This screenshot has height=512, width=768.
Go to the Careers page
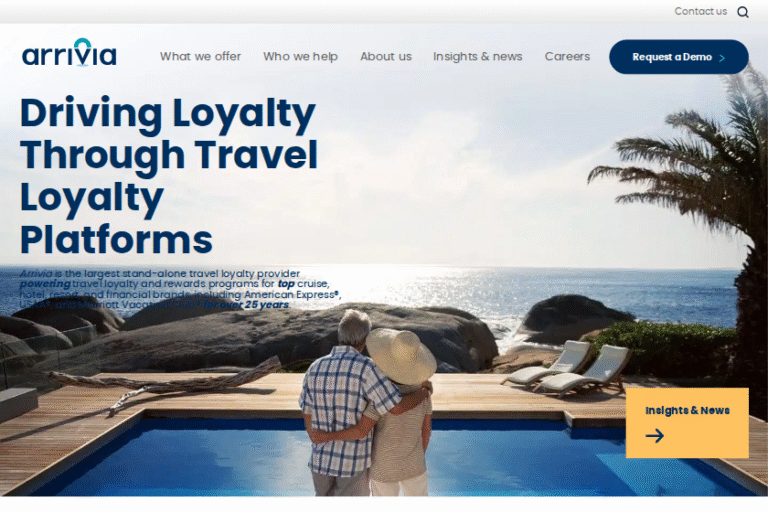(x=567, y=56)
